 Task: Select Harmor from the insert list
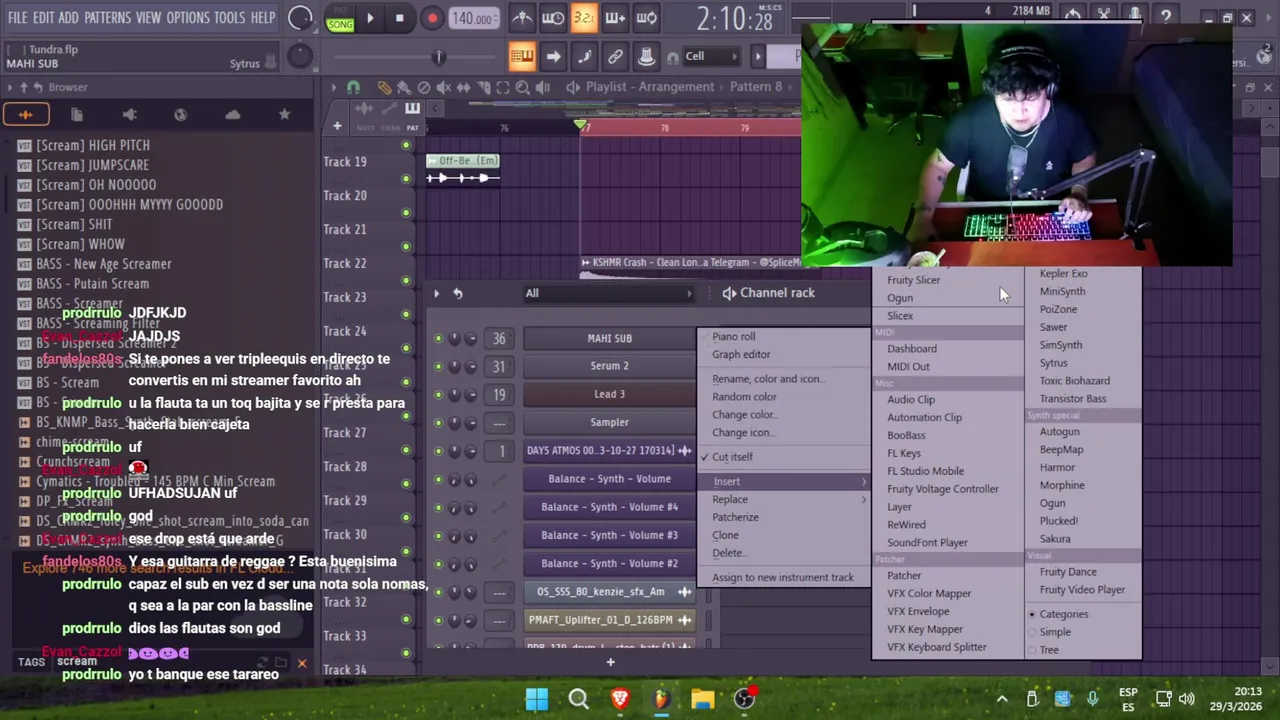click(x=1057, y=467)
